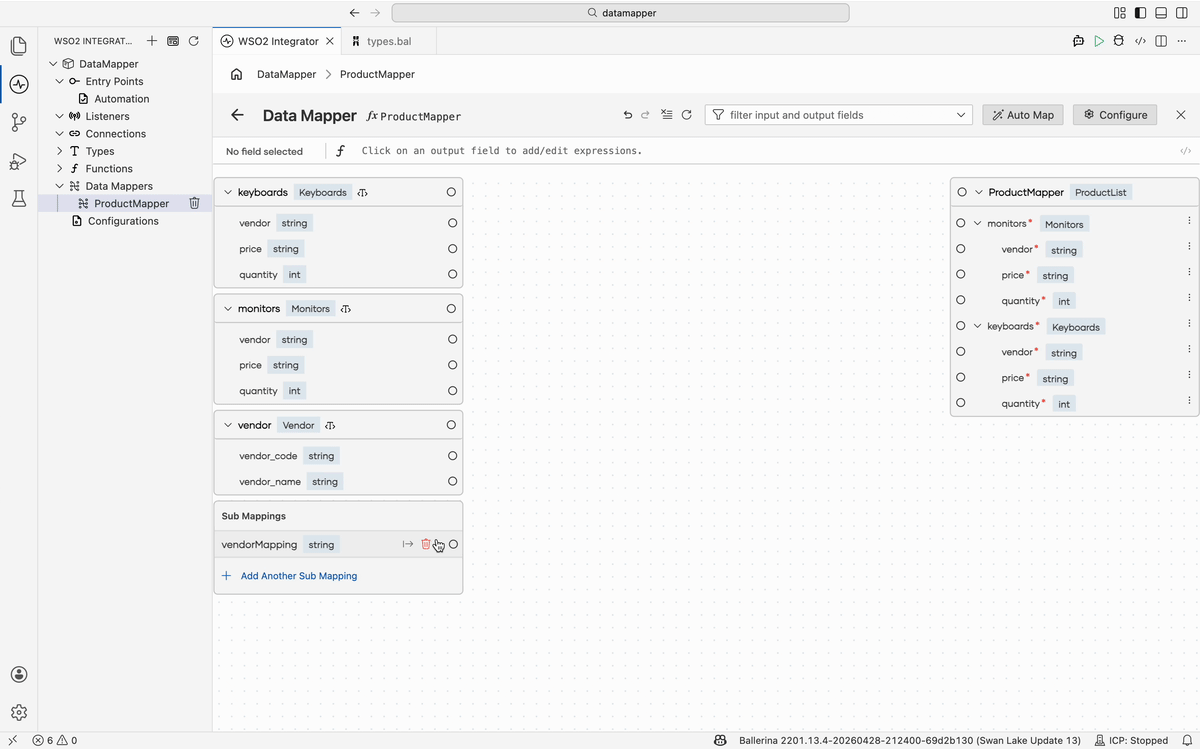Go back using the arrow beside Data Mapper
Viewport: 1200px width, 749px height.
click(x=237, y=115)
